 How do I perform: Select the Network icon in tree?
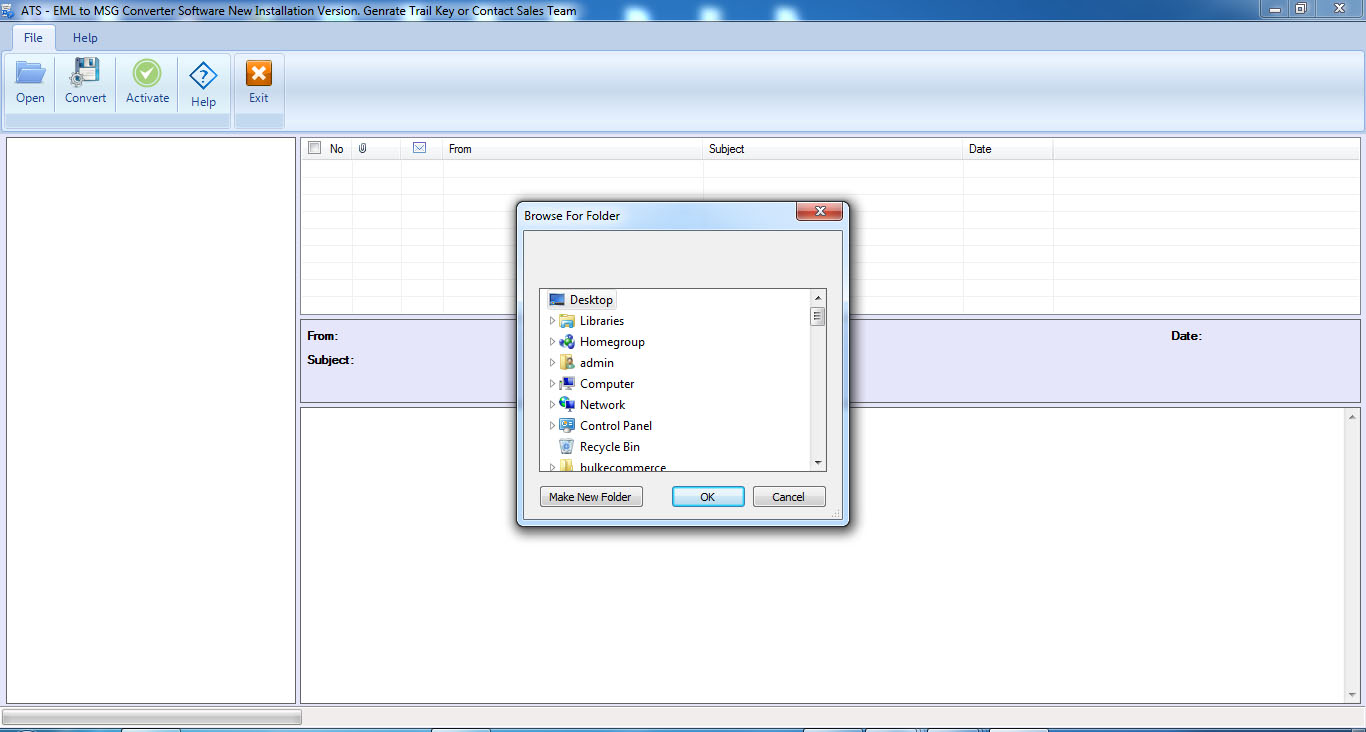[x=567, y=405]
